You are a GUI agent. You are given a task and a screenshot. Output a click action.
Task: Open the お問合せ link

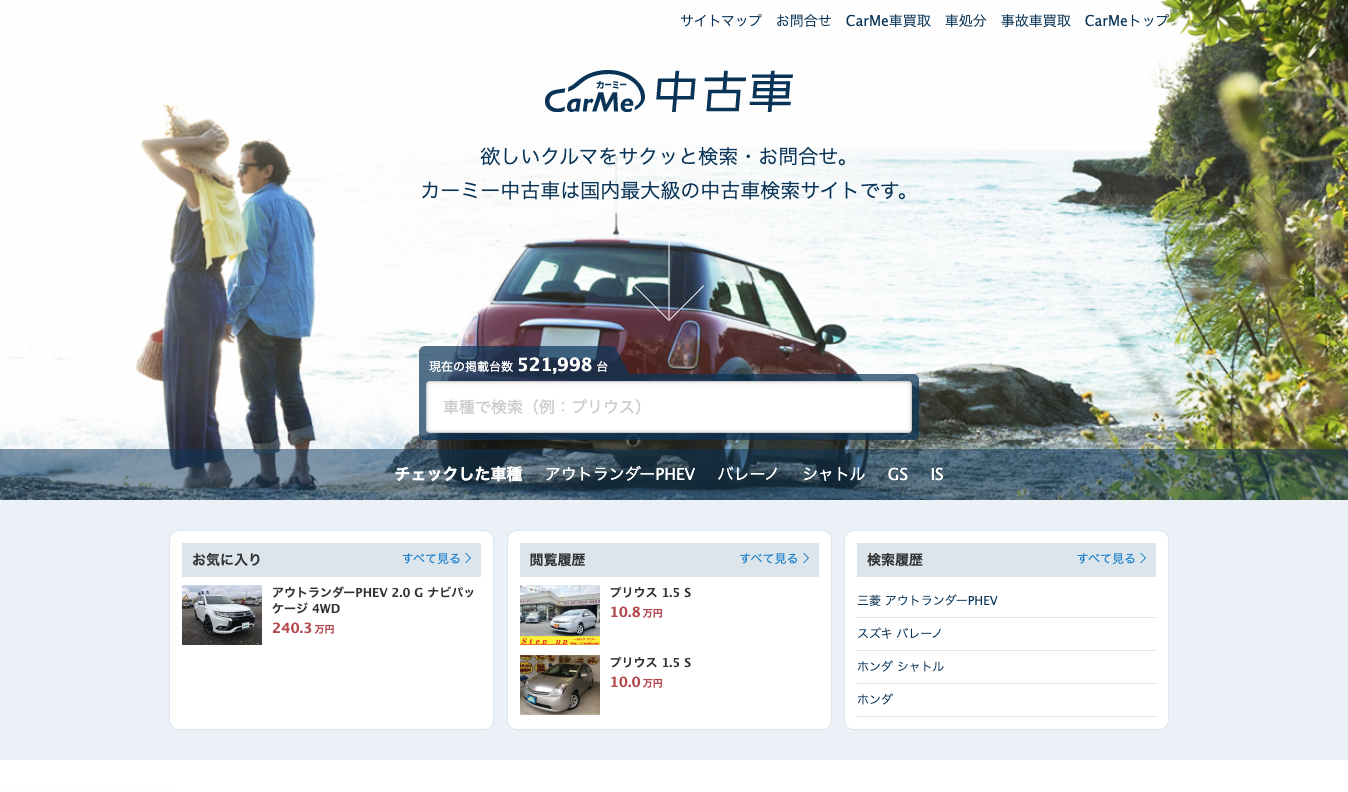coord(803,20)
